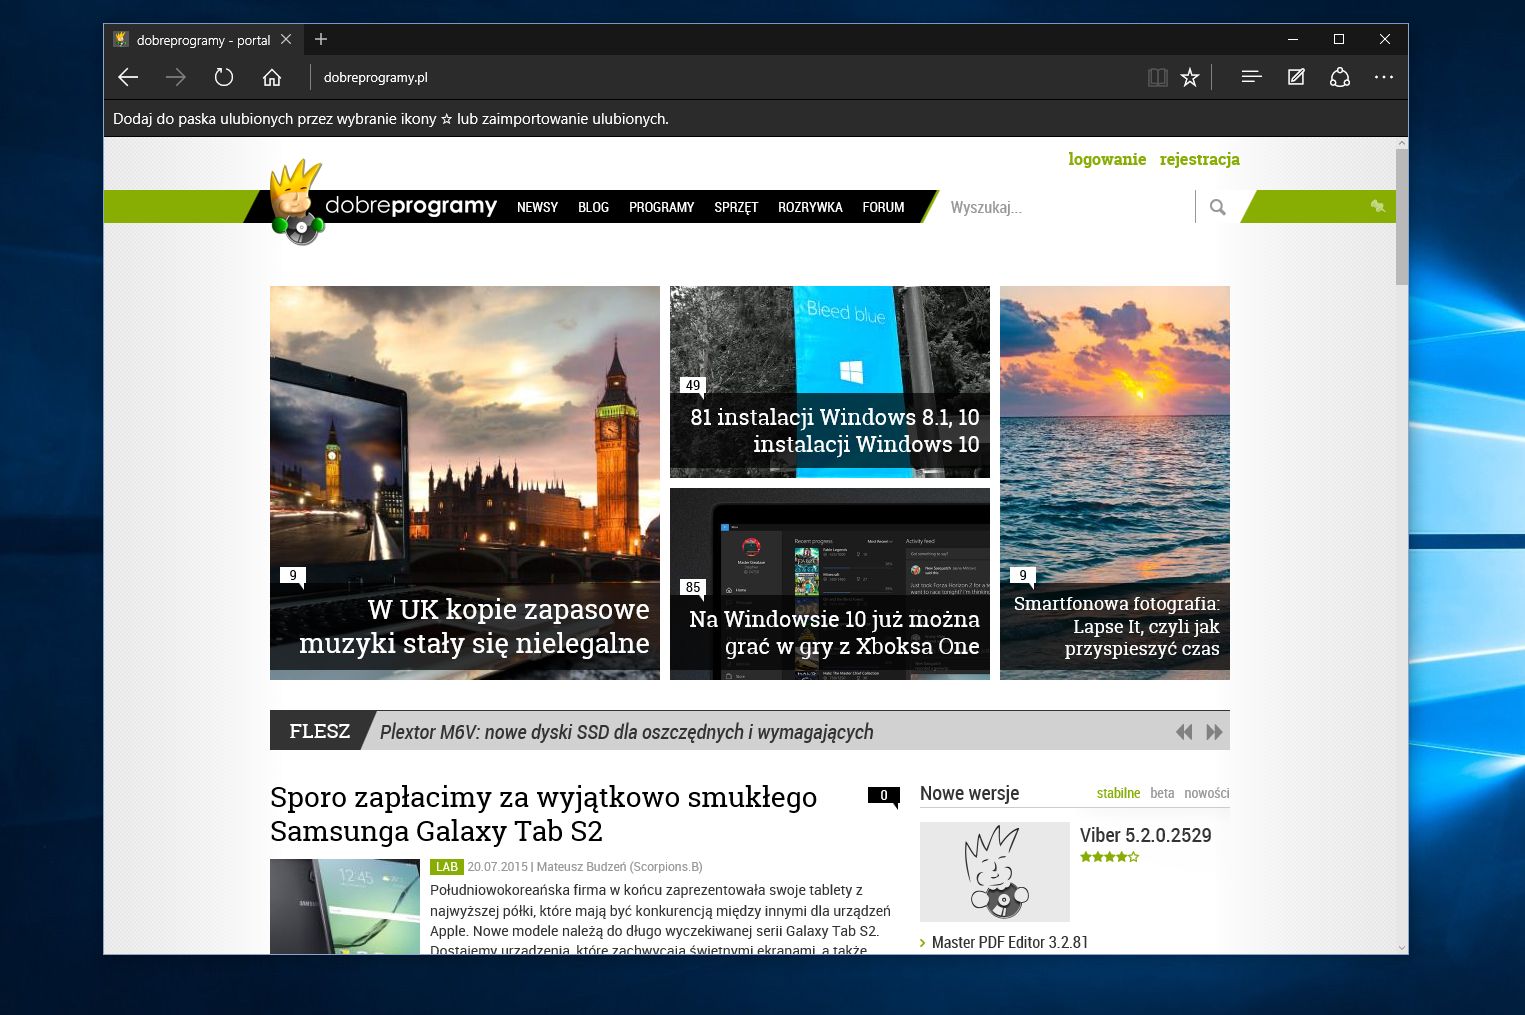
Task: Open the ROZRYWKA menu item
Action: pyautogui.click(x=810, y=207)
